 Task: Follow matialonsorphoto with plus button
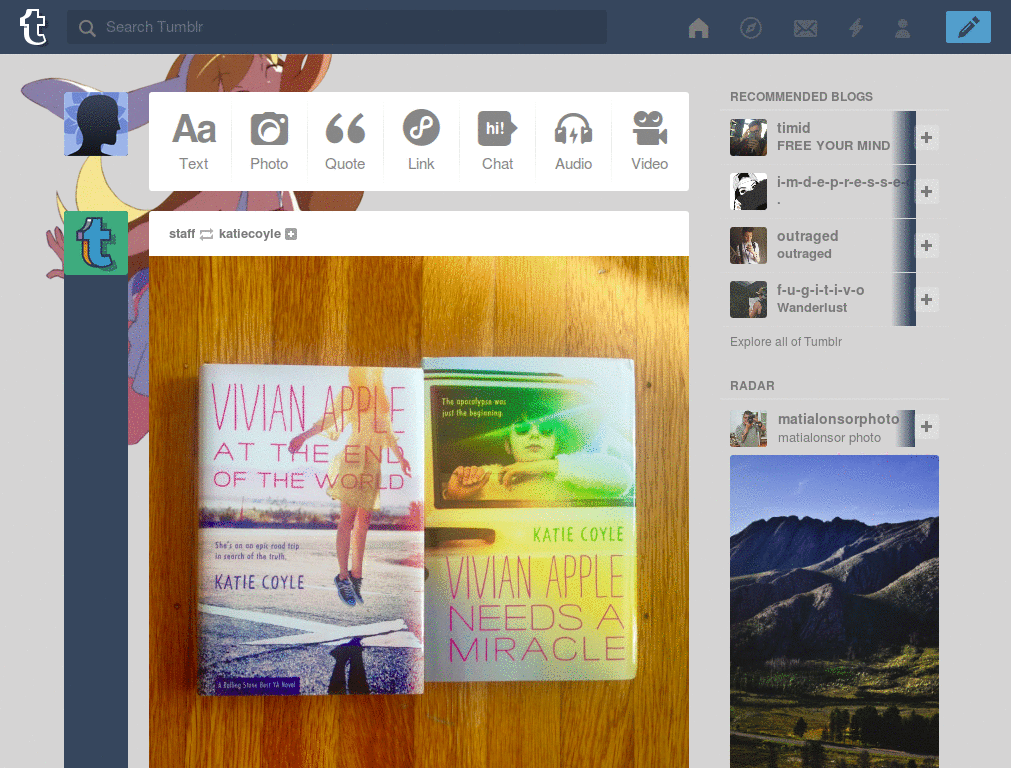(926, 426)
